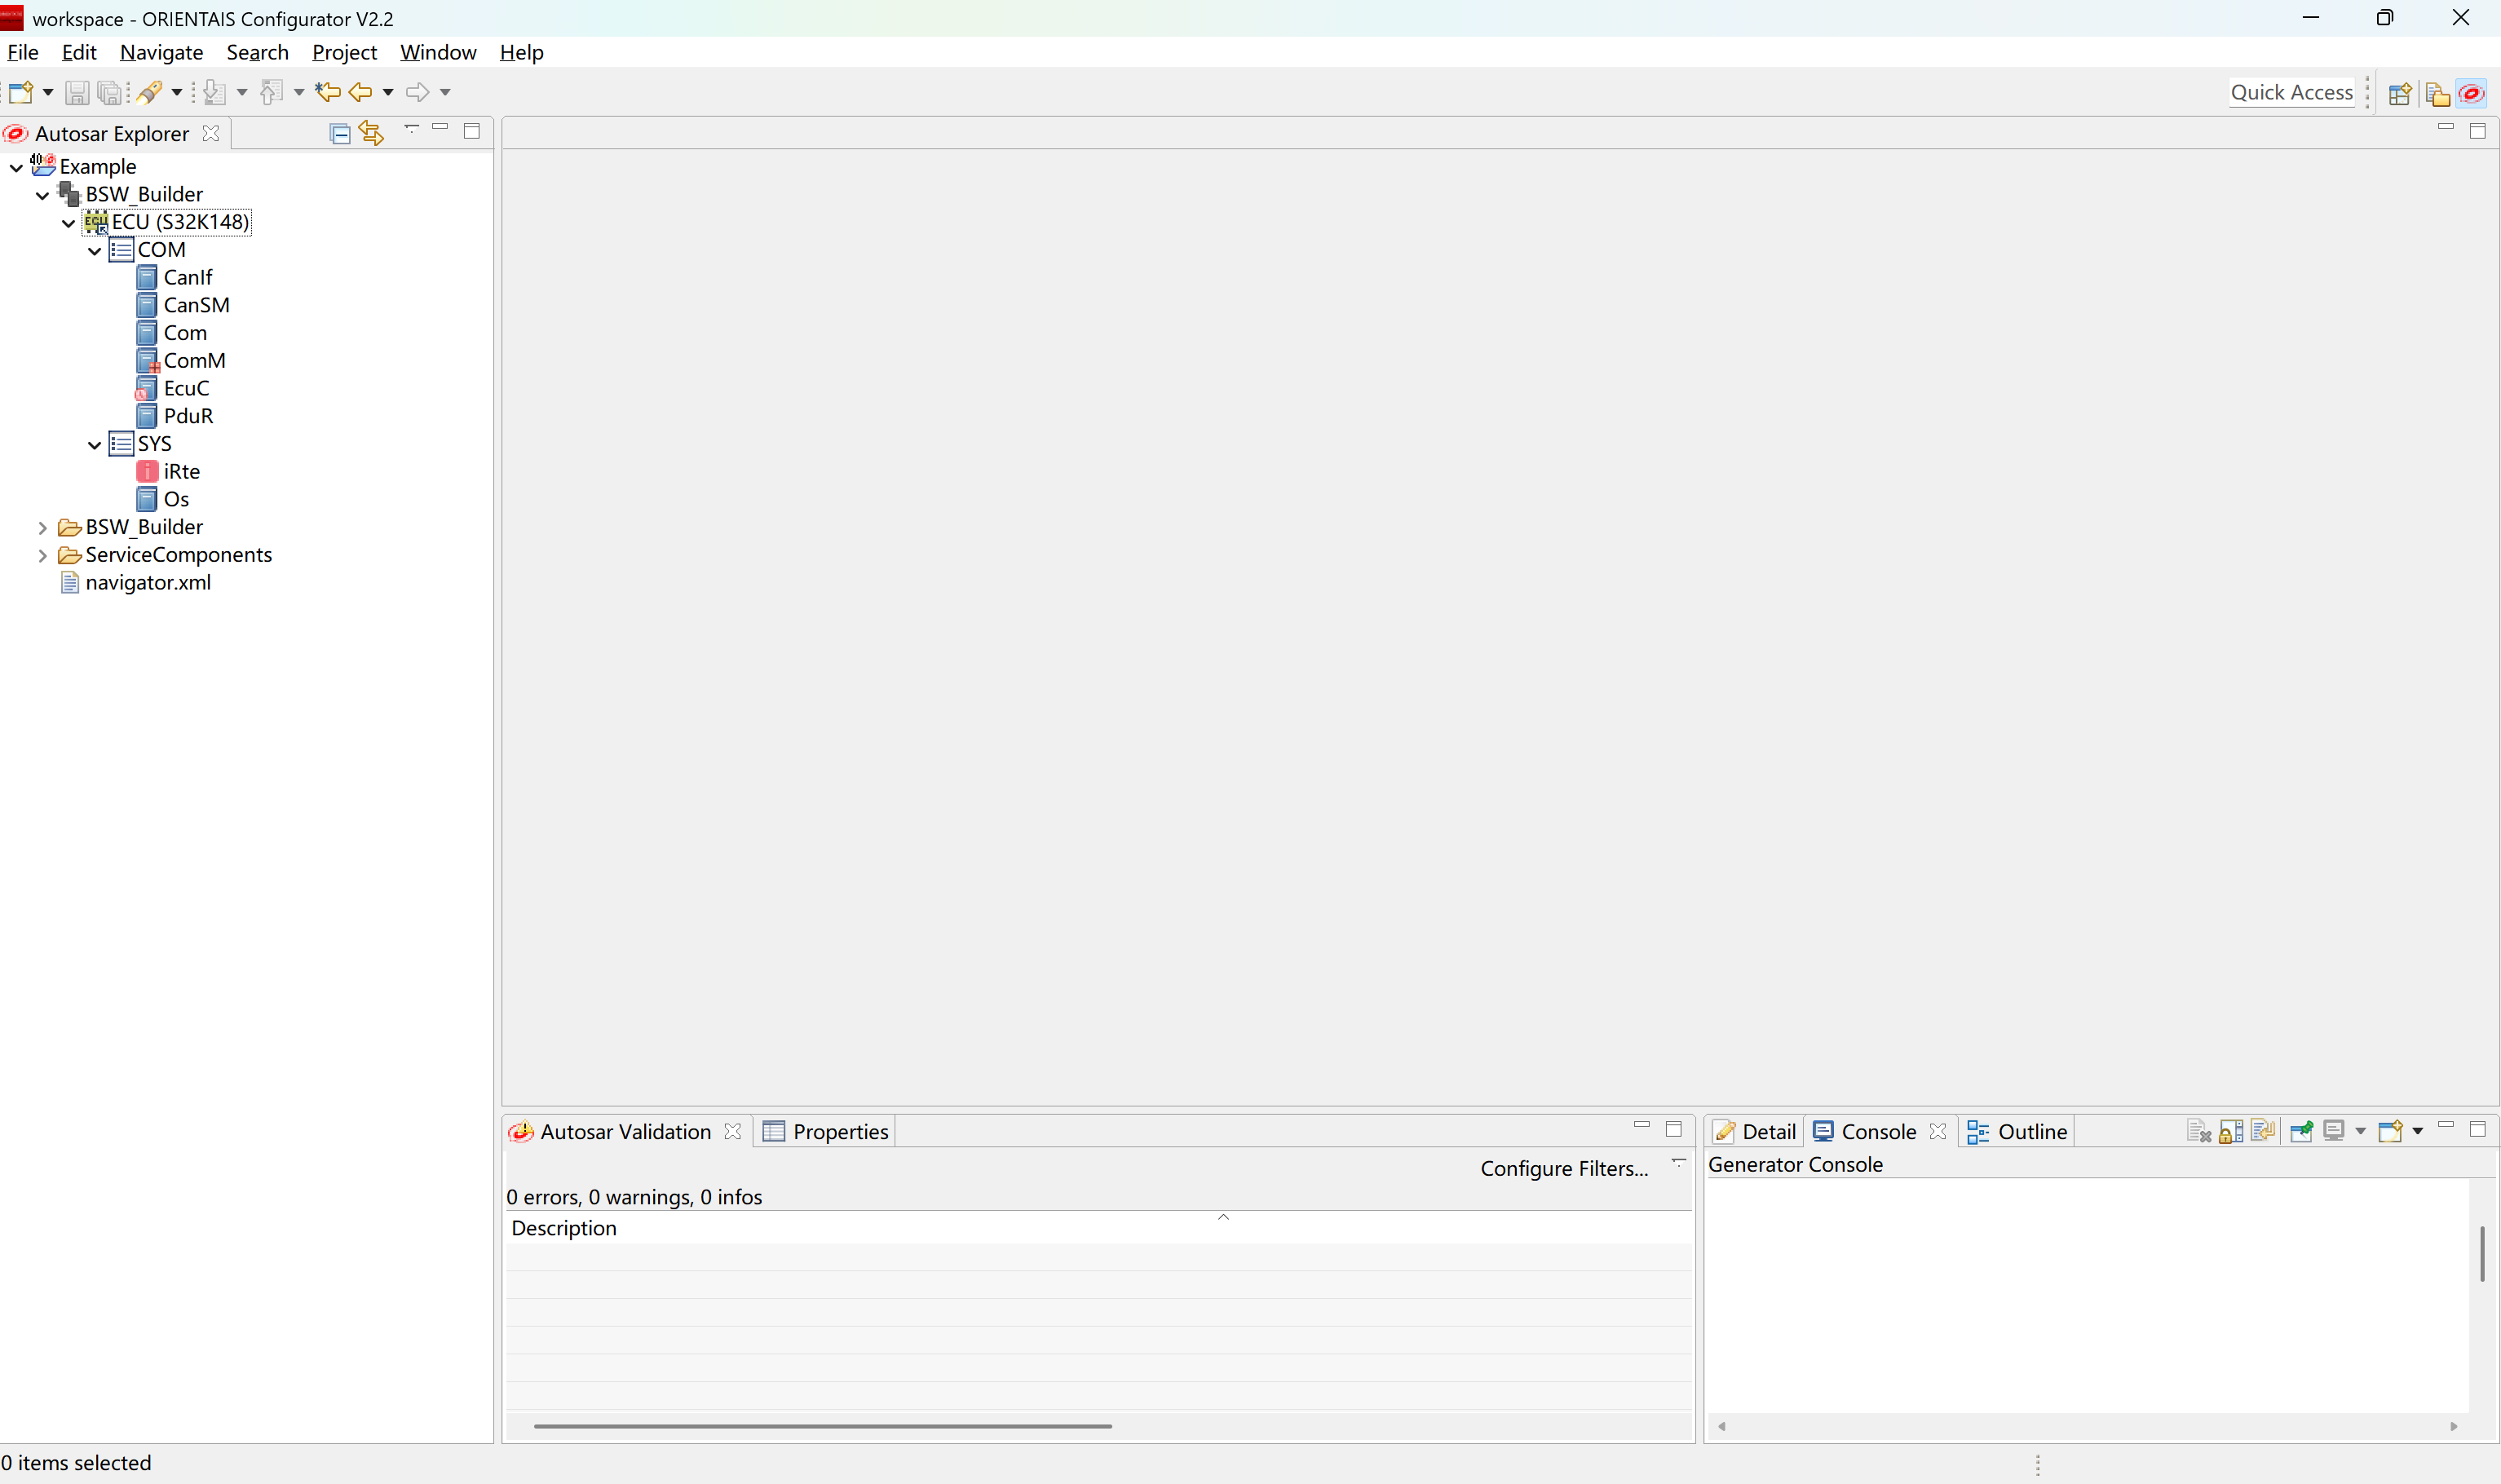This screenshot has width=2501, height=1484.
Task: Click the red Autosar perspective icon at top right
Action: (x=2471, y=93)
